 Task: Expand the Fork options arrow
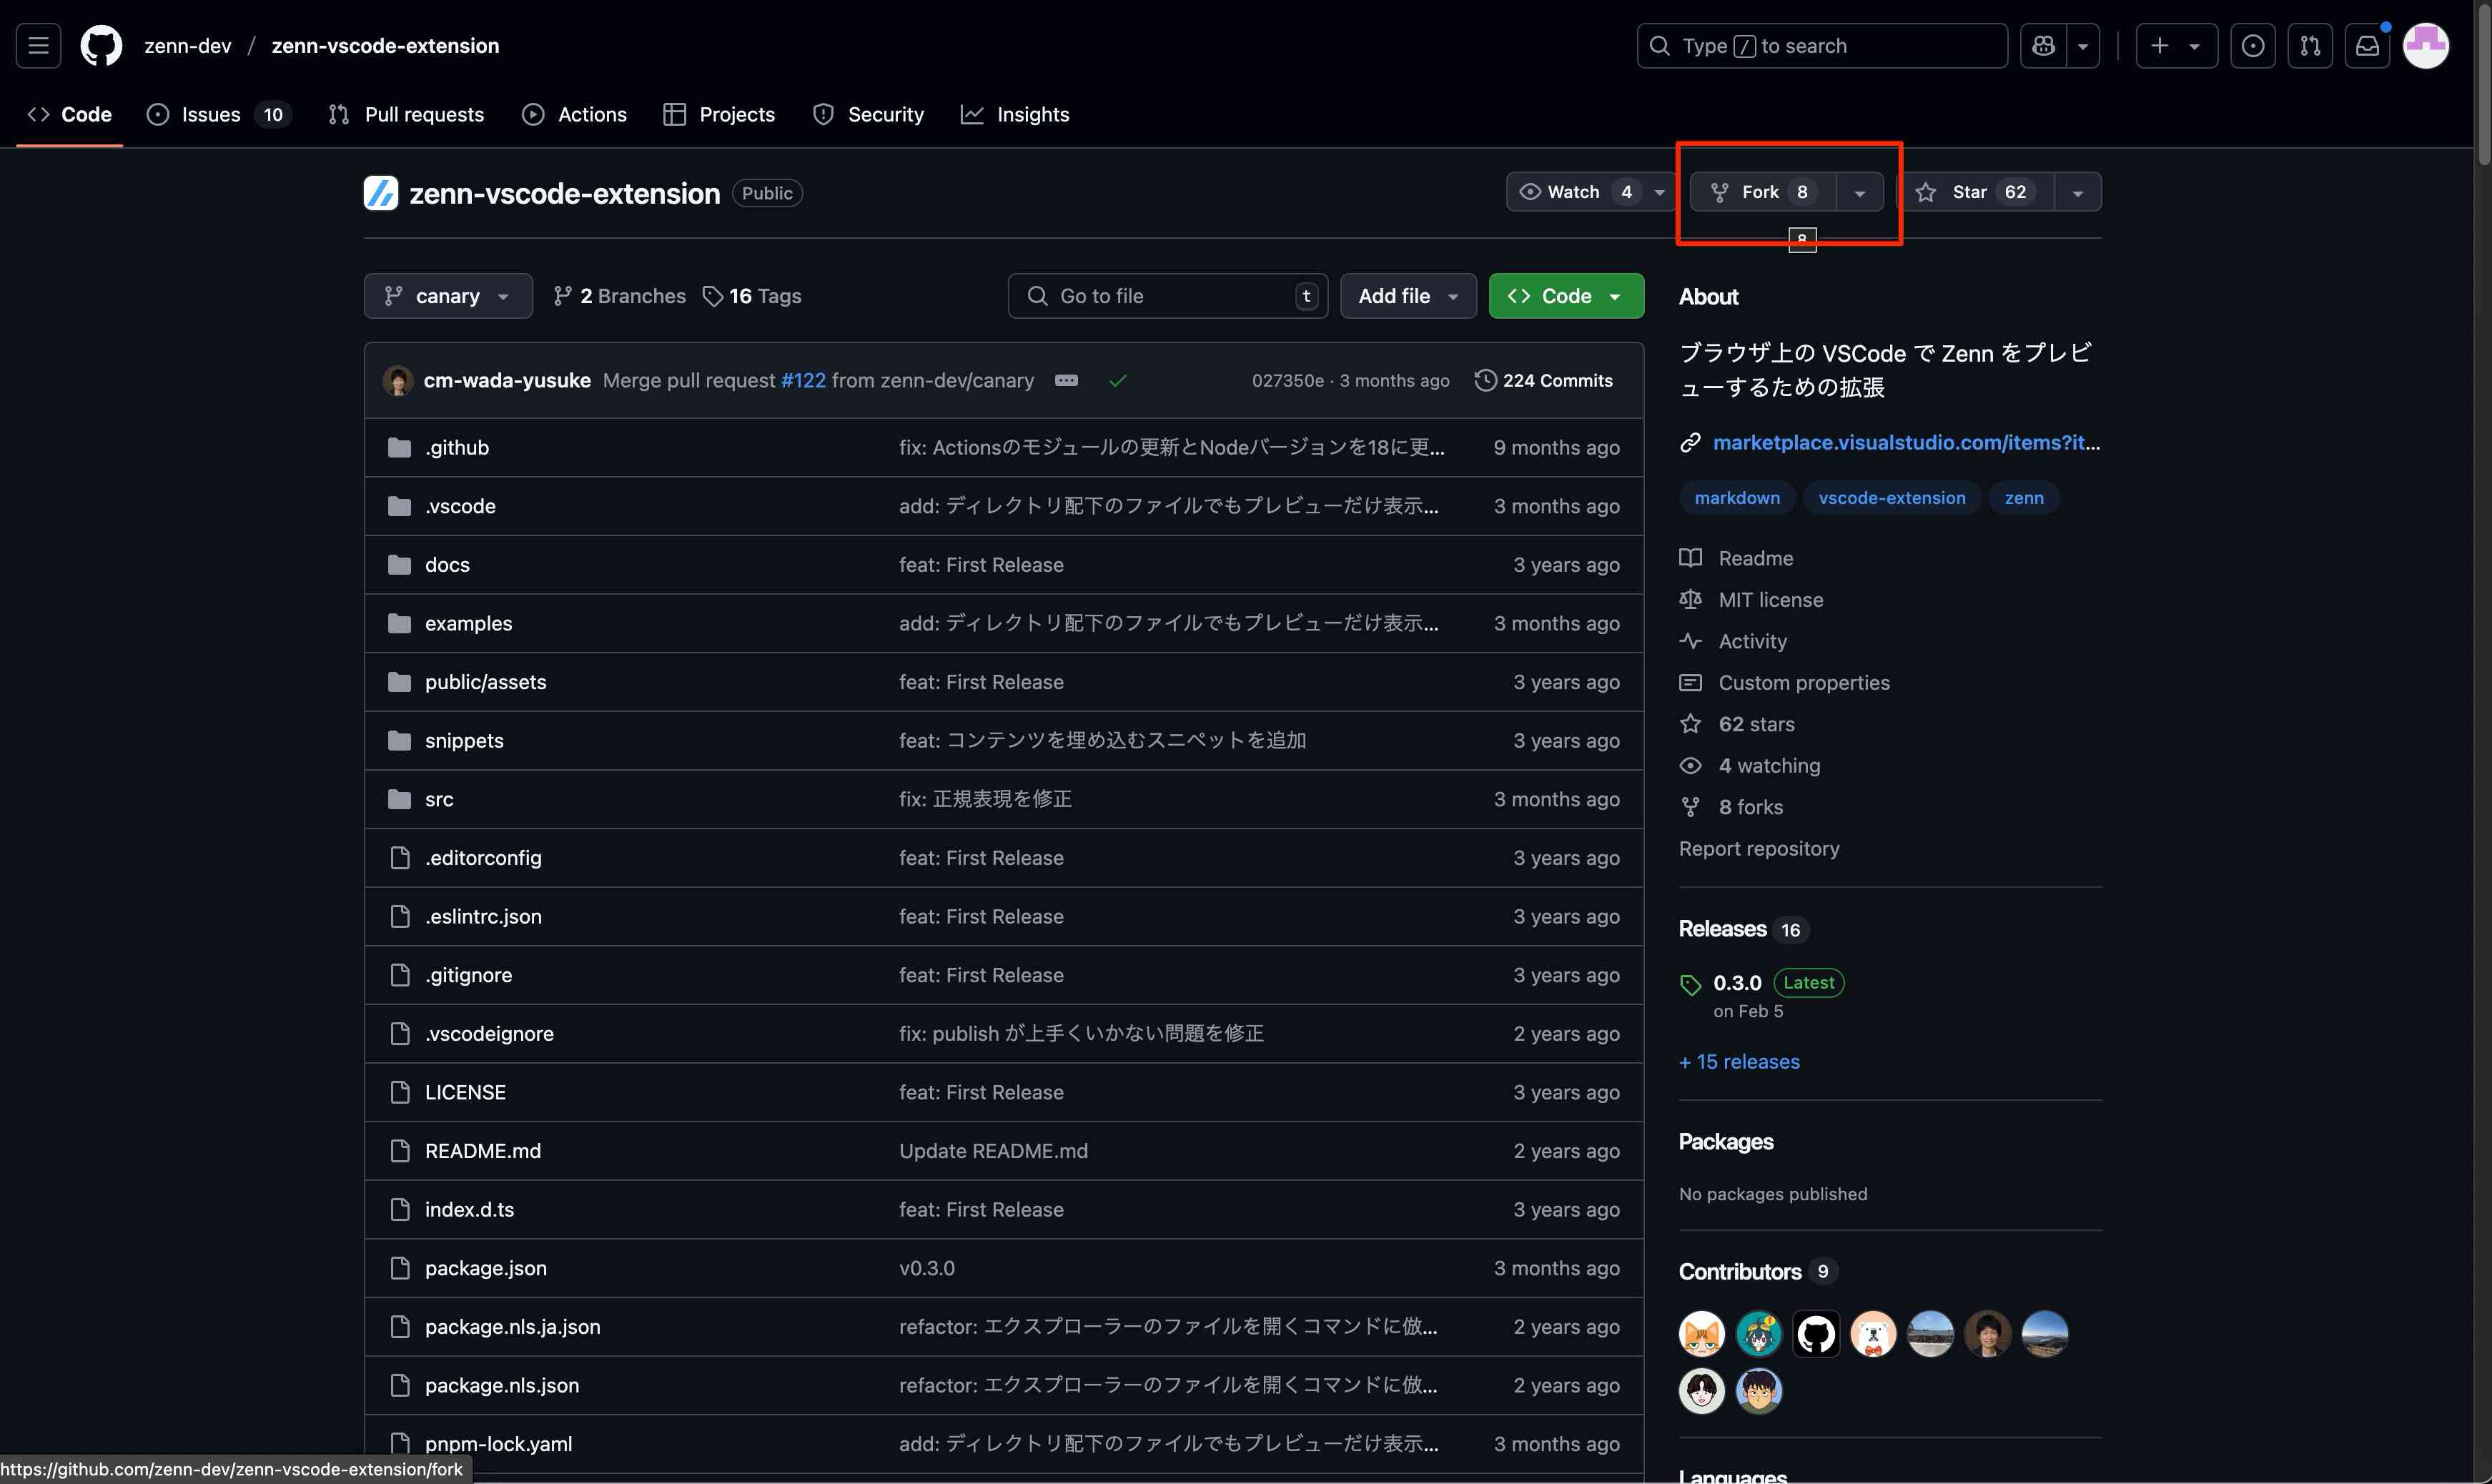tap(1859, 192)
